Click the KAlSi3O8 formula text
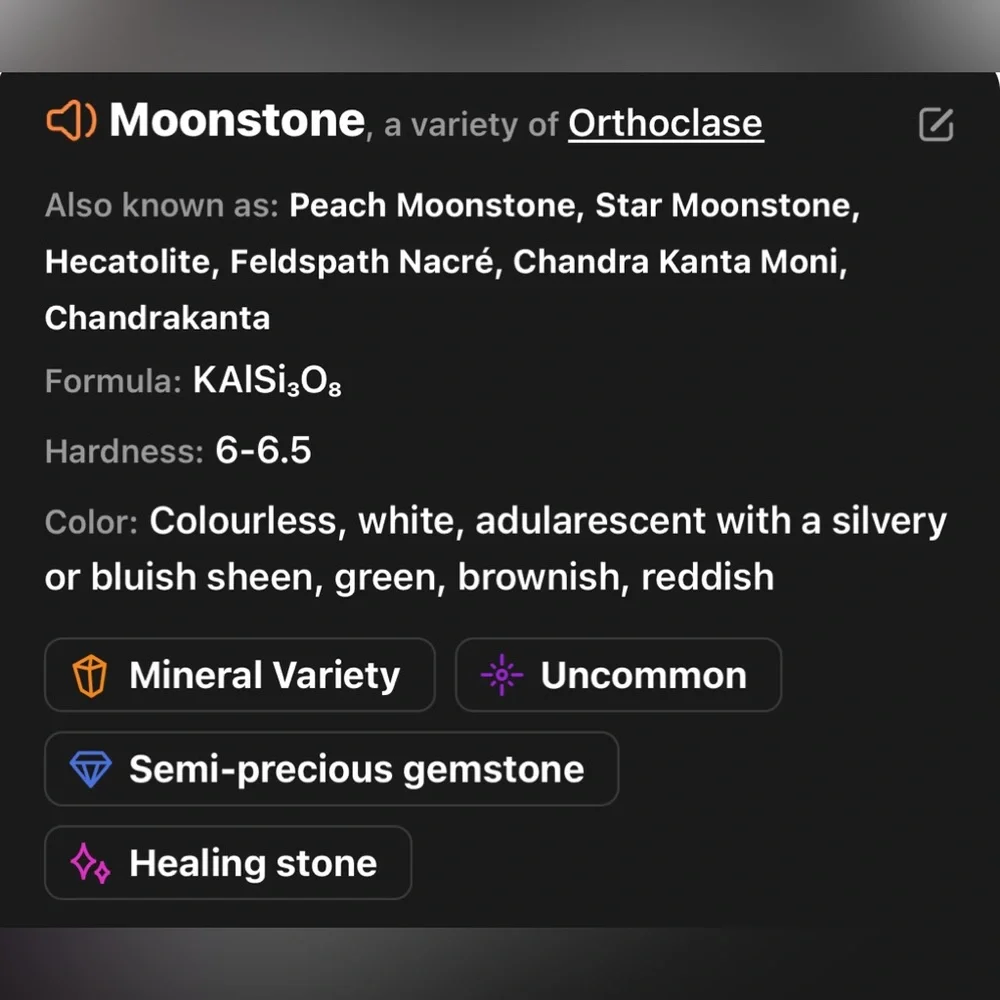1000x1000 pixels. [267, 381]
